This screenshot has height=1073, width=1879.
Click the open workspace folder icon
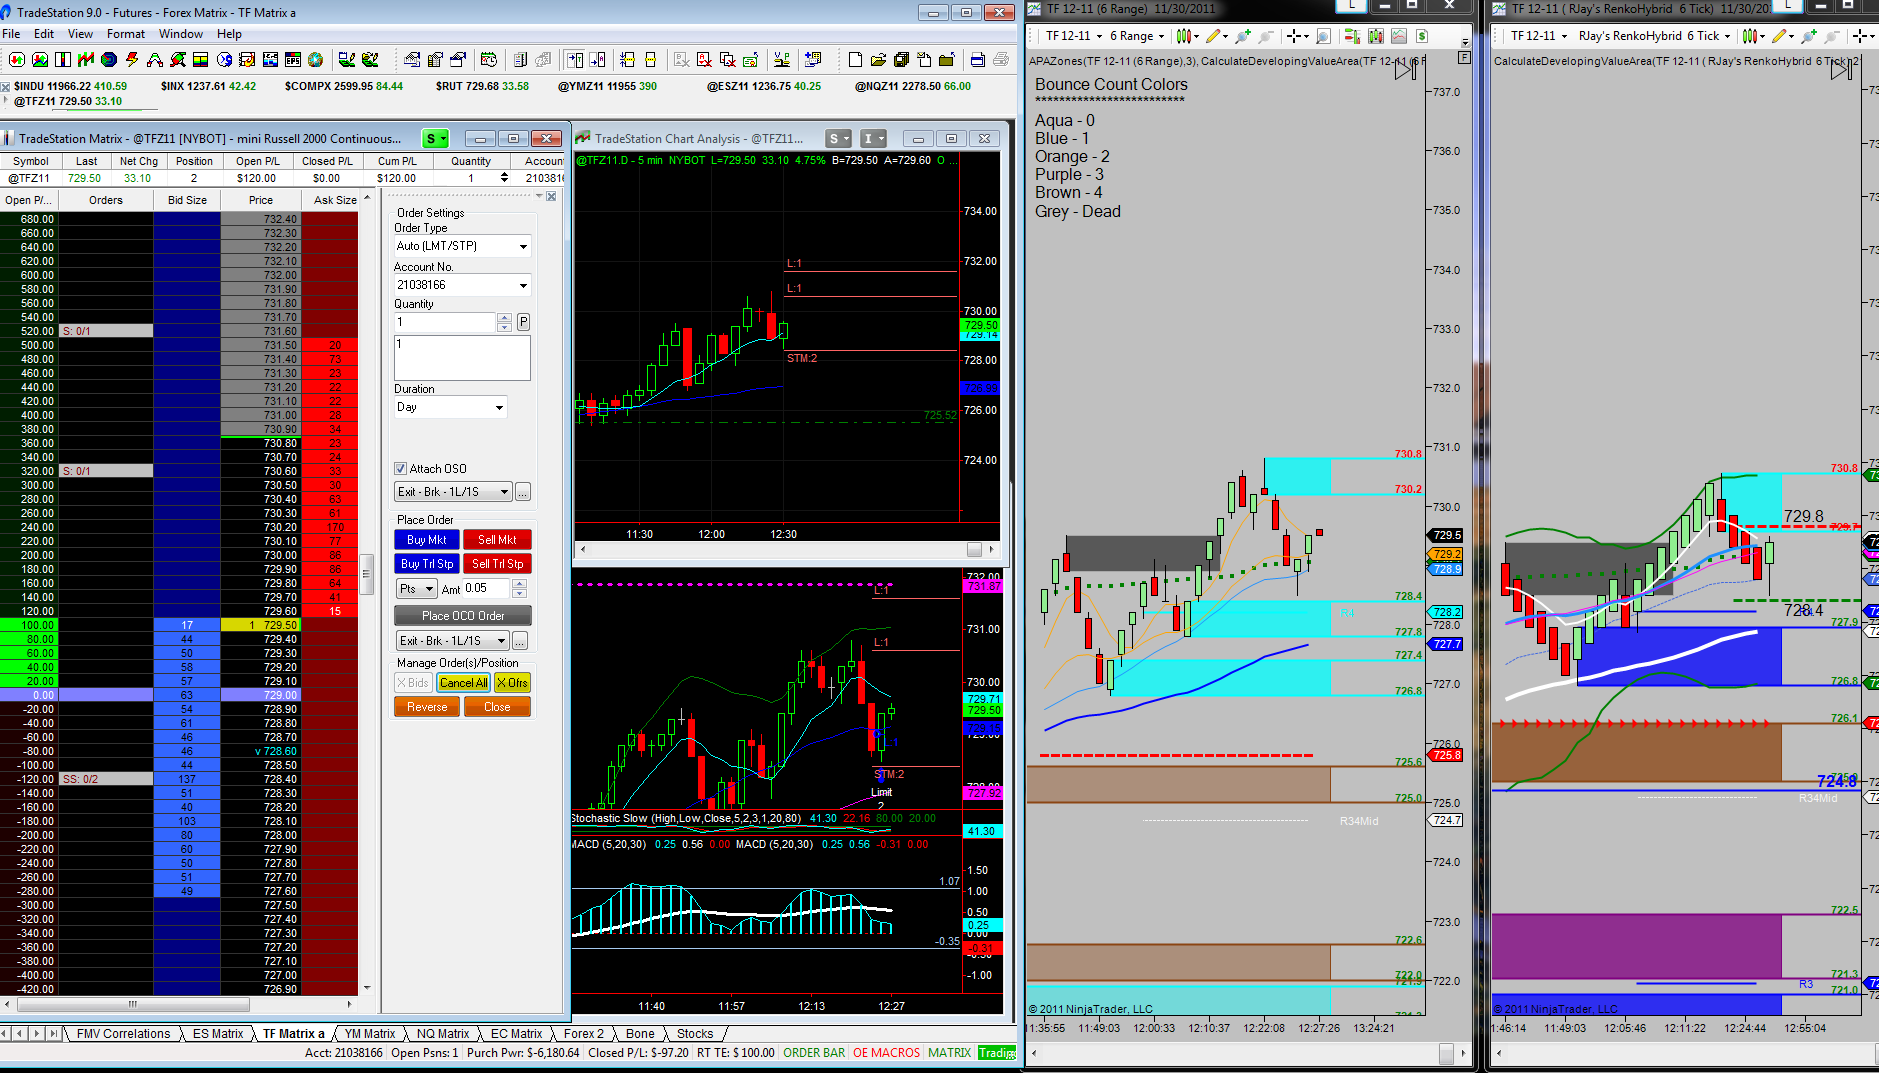[x=878, y=60]
